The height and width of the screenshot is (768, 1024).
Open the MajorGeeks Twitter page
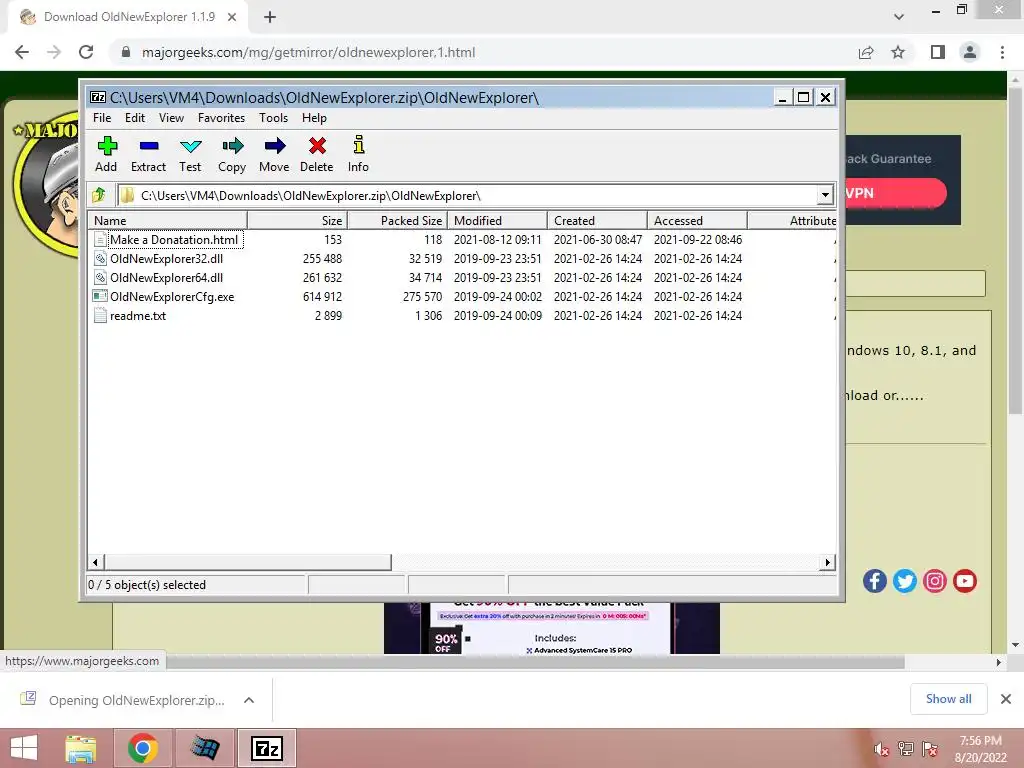pyautogui.click(x=904, y=581)
